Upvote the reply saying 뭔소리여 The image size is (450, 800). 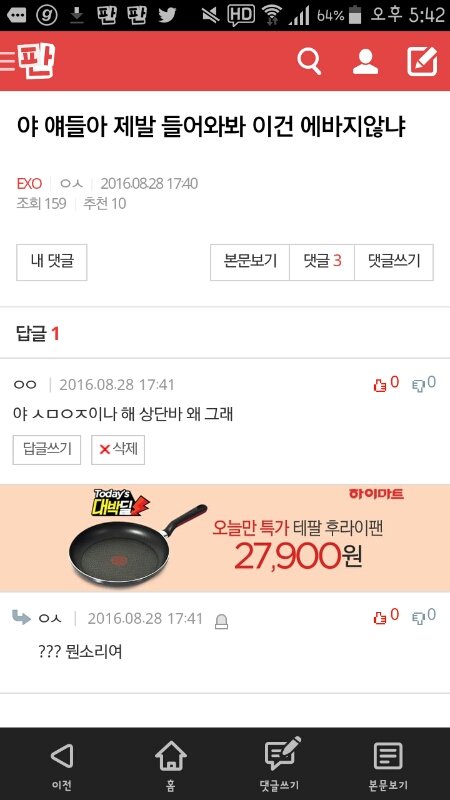pyautogui.click(x=386, y=616)
